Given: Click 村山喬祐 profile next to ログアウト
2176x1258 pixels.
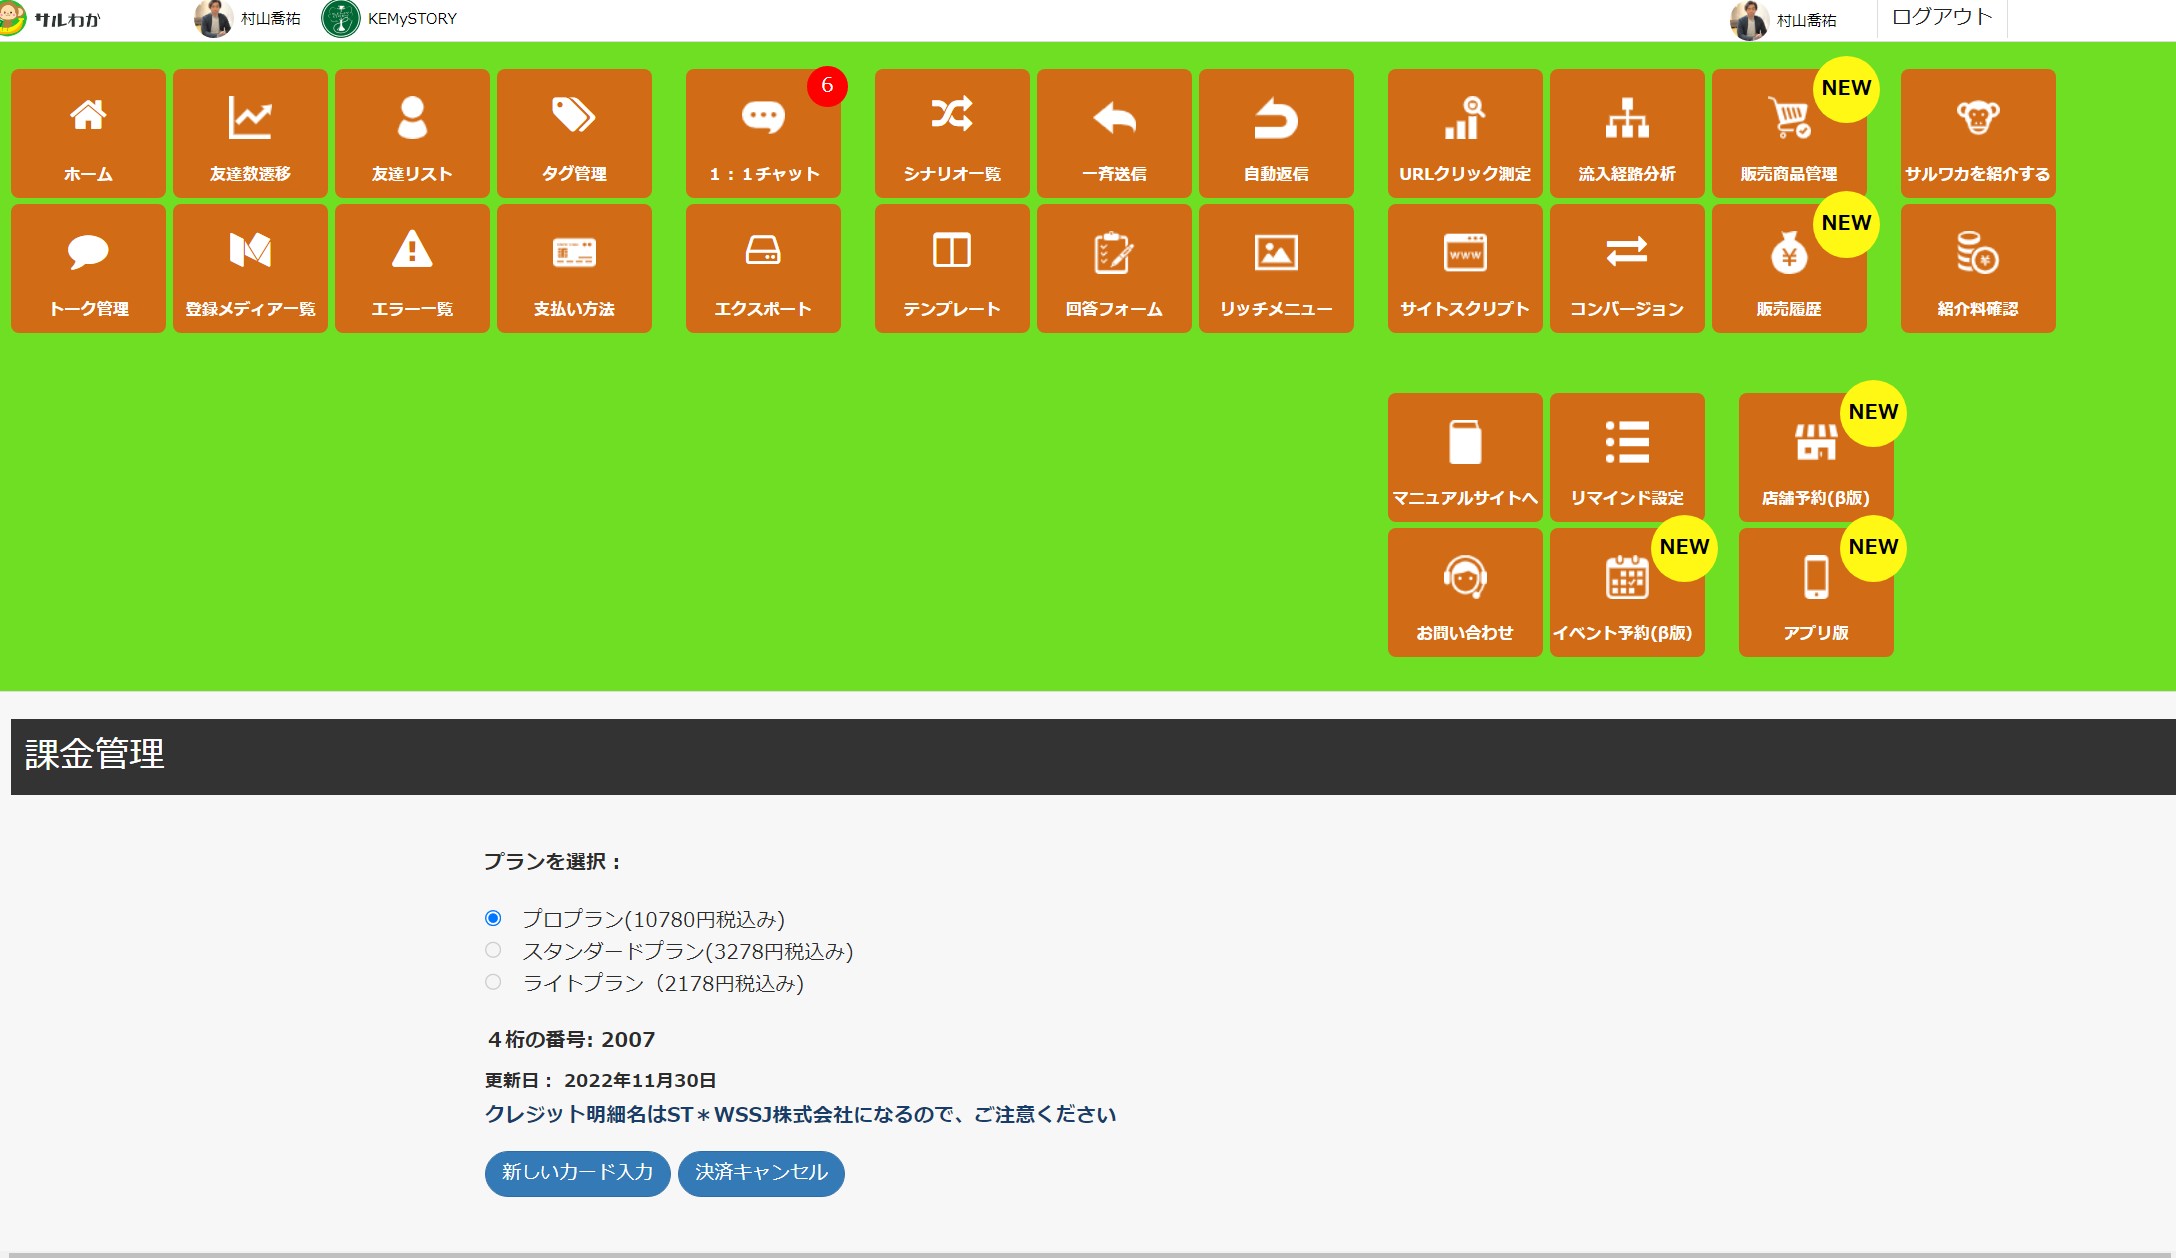Looking at the screenshot, I should [1784, 20].
